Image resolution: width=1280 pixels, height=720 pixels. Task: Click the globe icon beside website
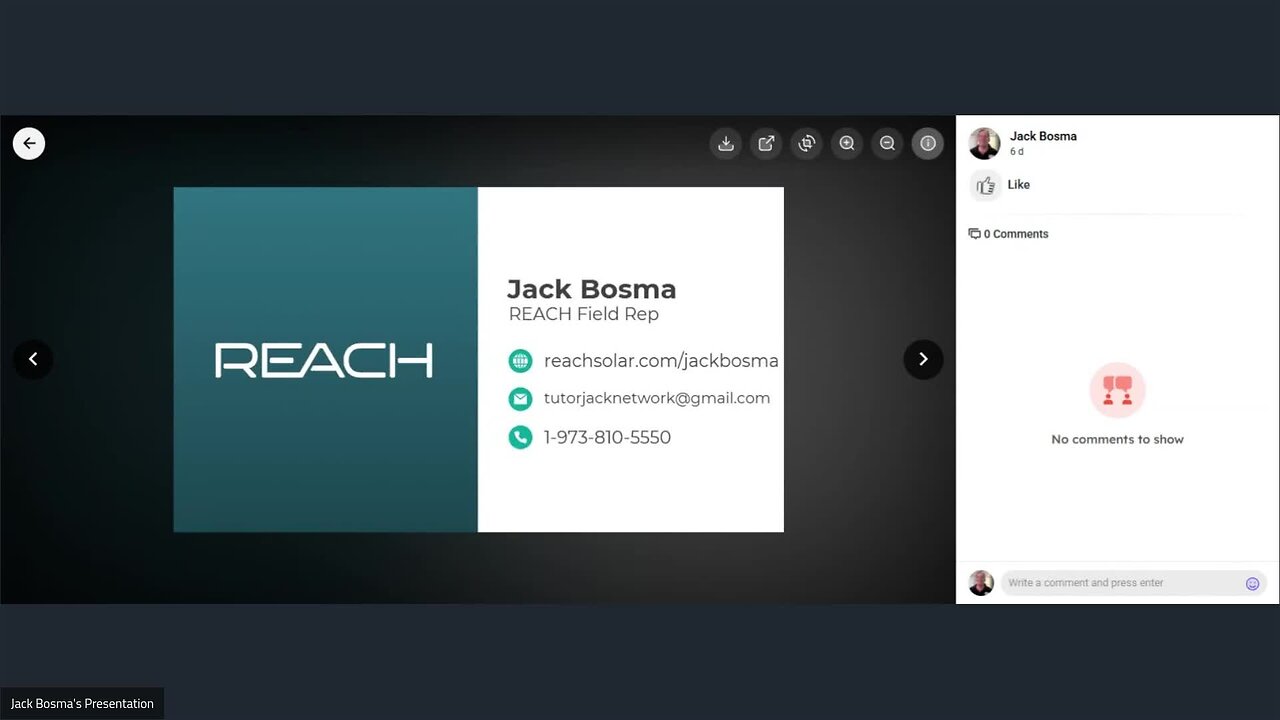[x=520, y=361]
